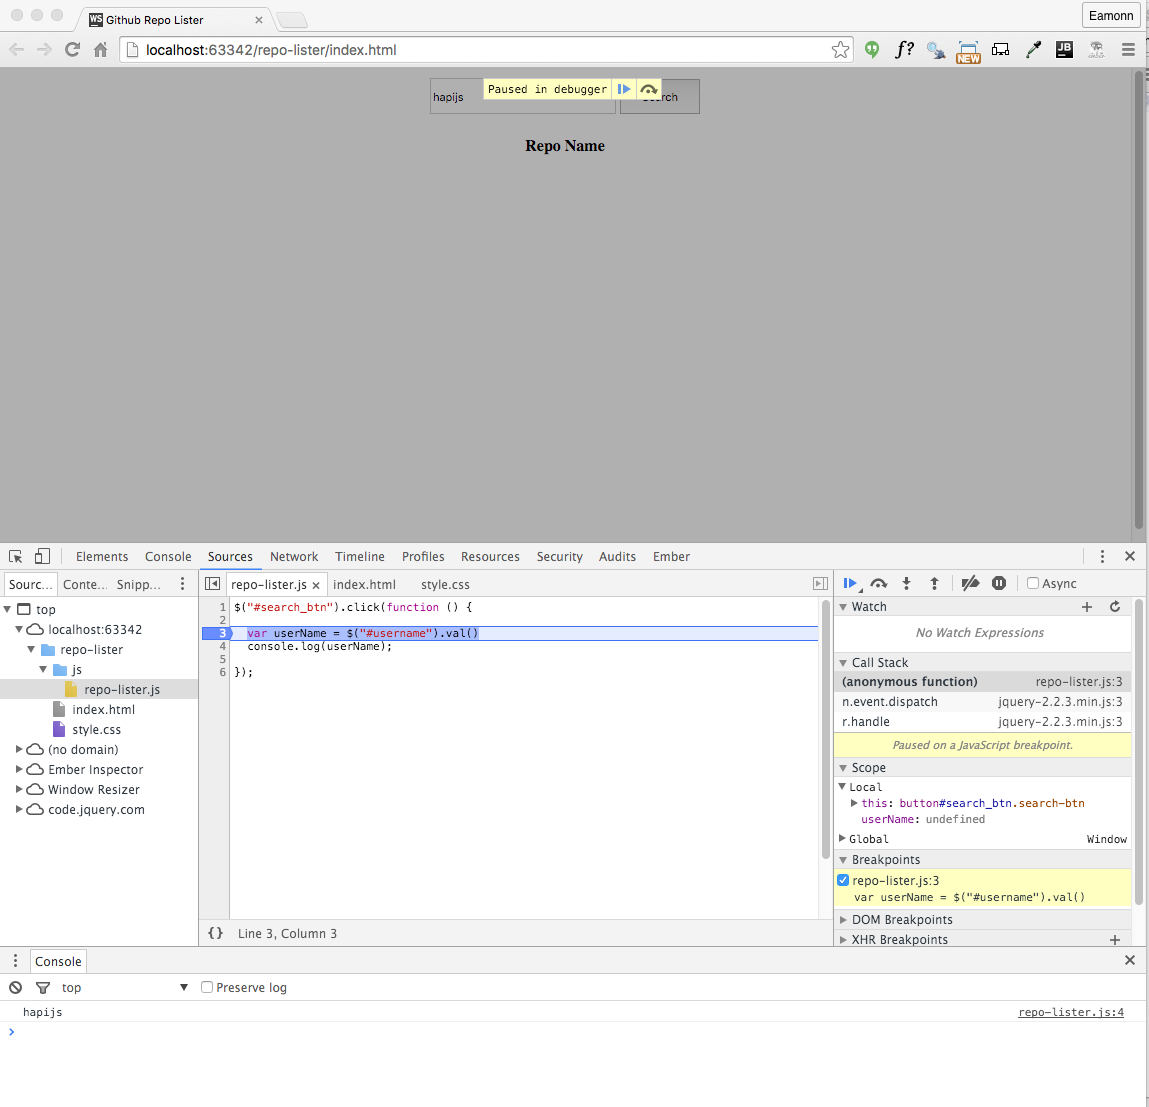1149x1107 pixels.
Task: Click the Step over function call icon
Action: (878, 584)
